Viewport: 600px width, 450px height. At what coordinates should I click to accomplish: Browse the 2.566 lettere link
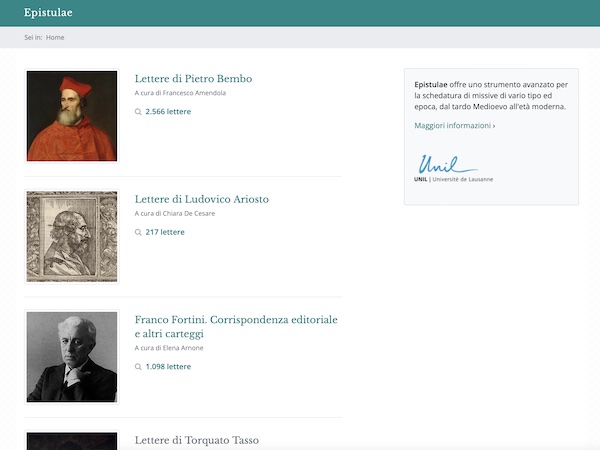168,112
